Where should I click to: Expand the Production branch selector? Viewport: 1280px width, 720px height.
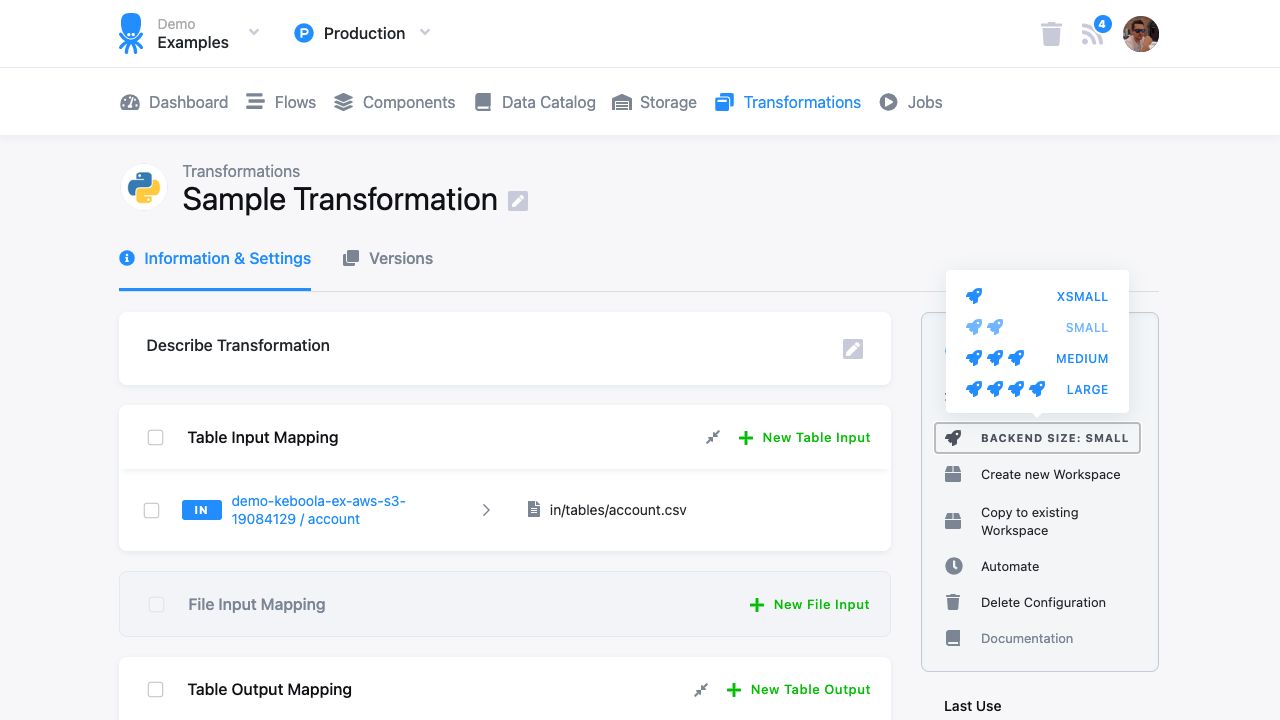point(424,32)
